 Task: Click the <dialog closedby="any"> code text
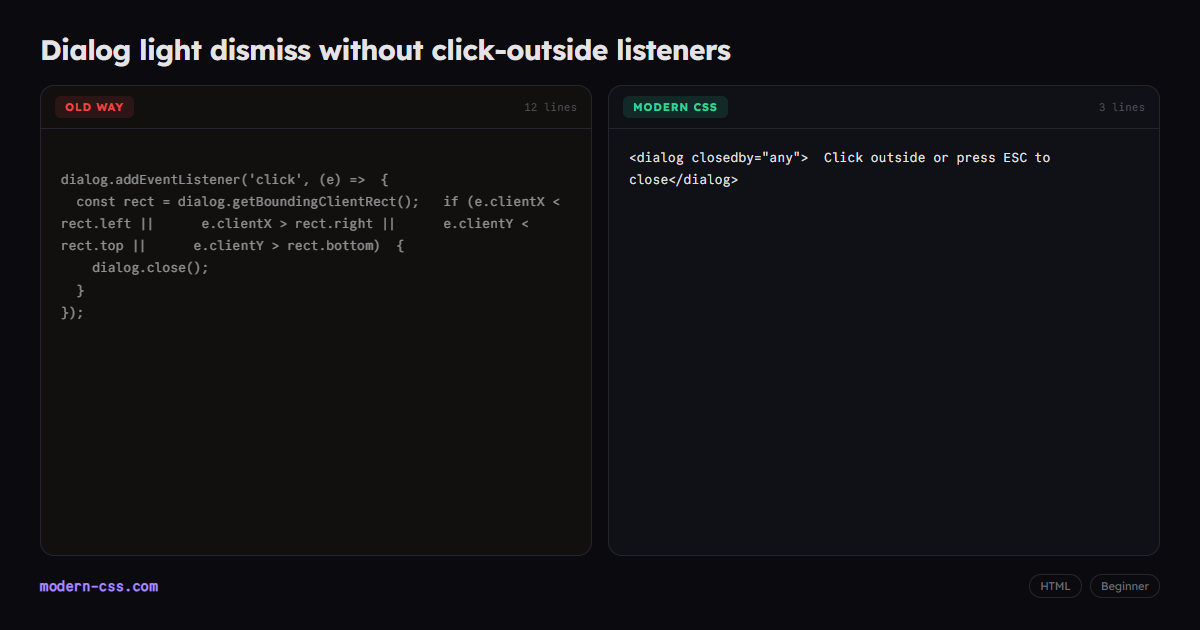click(x=718, y=158)
